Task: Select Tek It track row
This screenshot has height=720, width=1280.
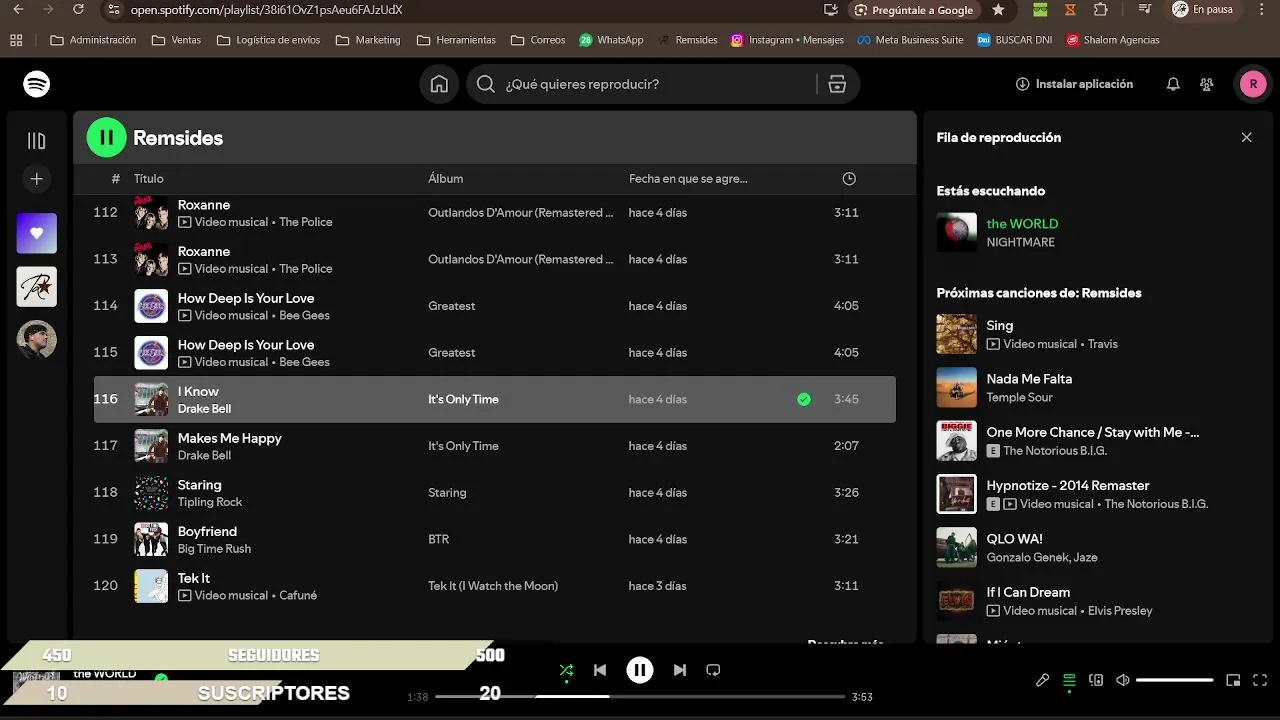Action: click(x=495, y=586)
